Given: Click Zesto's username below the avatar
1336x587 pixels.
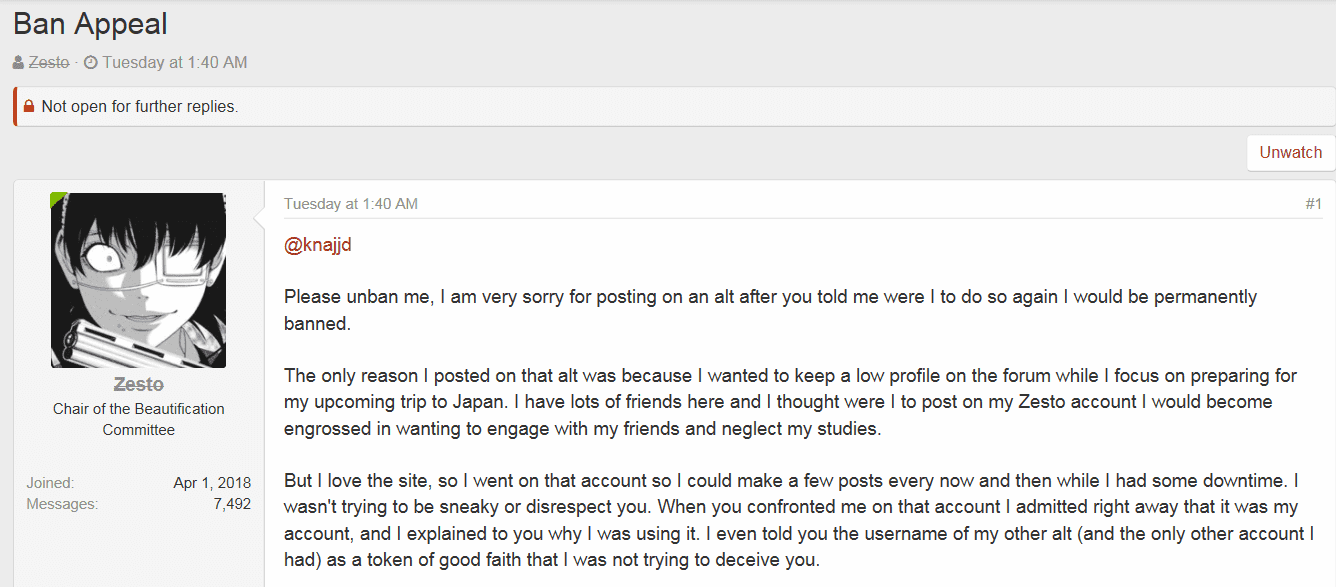Looking at the screenshot, I should tap(138, 384).
